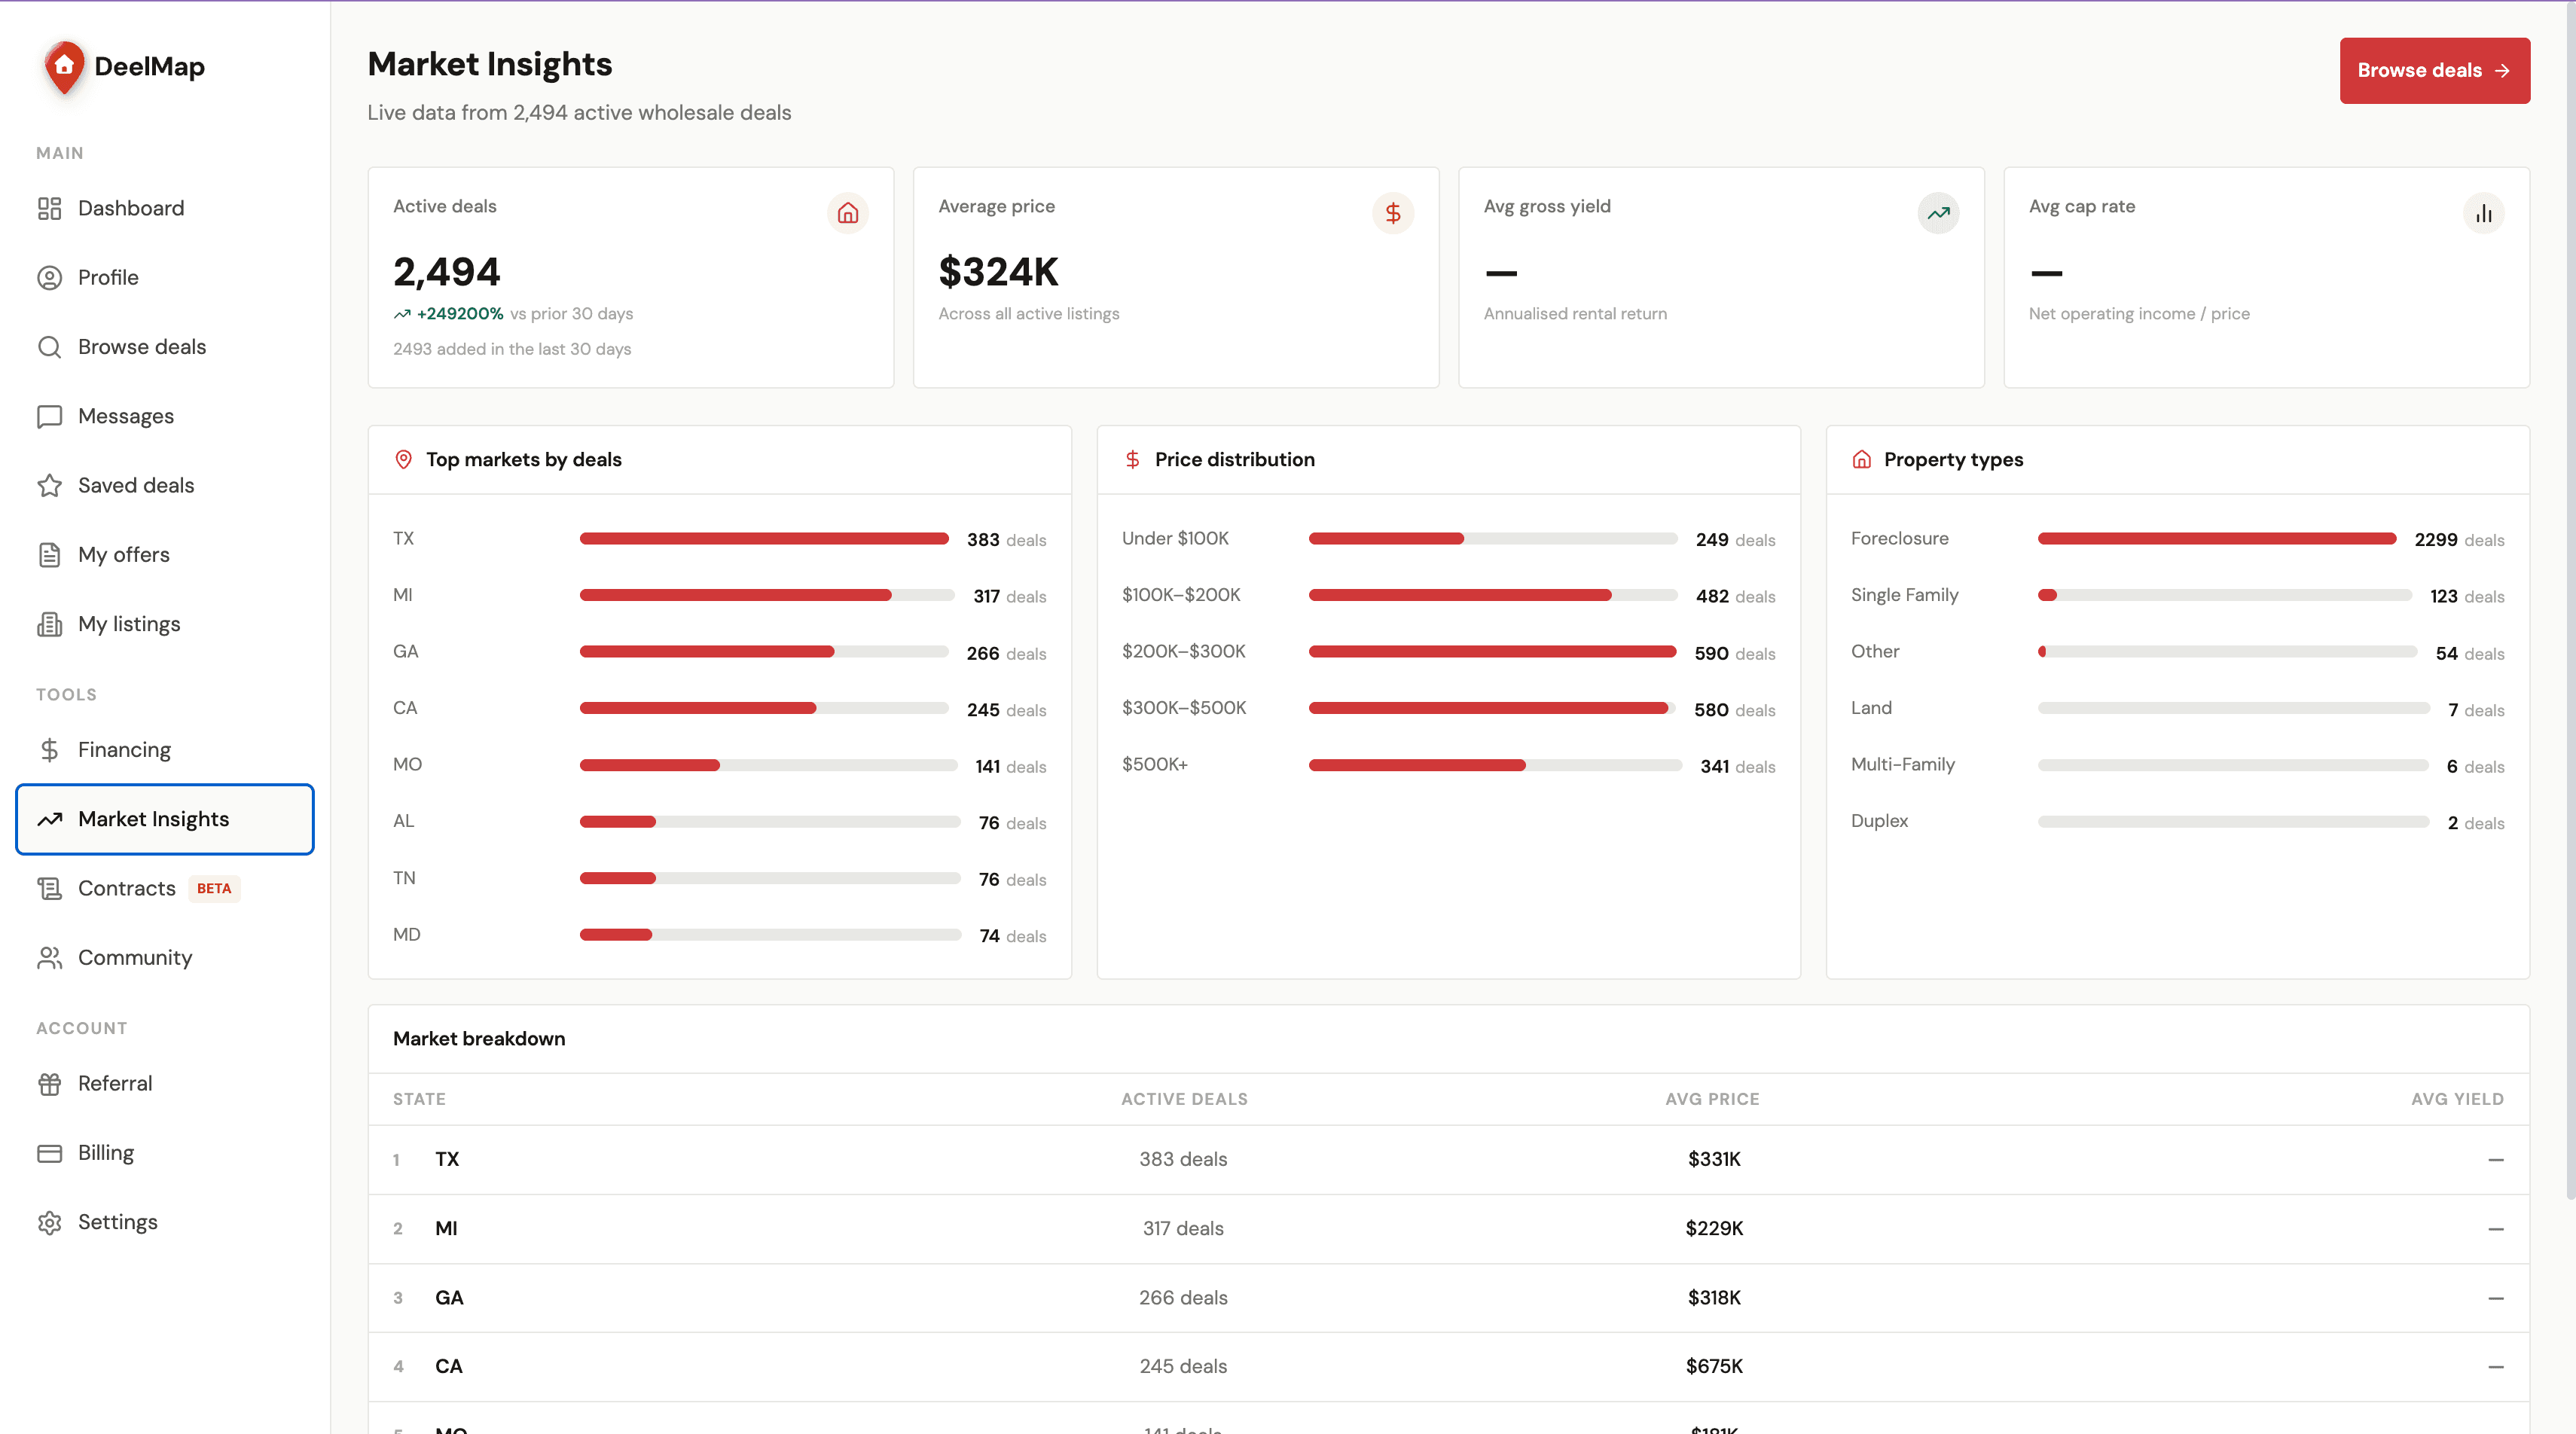The height and width of the screenshot is (1434, 2576).
Task: Click the Settings gear icon
Action: tap(49, 1222)
